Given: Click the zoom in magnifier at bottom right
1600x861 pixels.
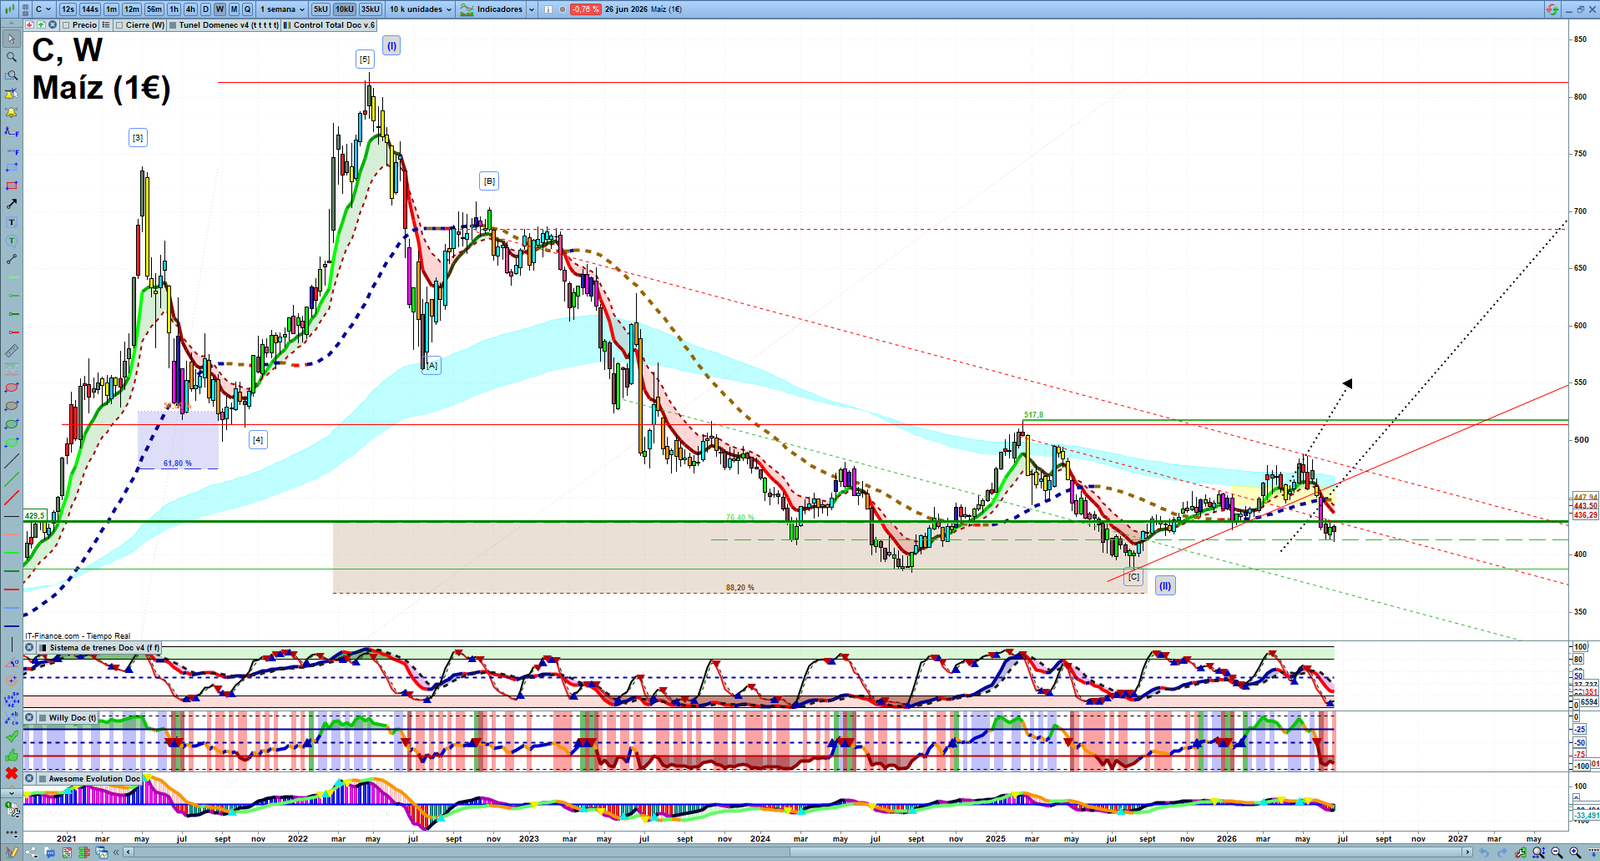Looking at the screenshot, I should coord(1574,852).
